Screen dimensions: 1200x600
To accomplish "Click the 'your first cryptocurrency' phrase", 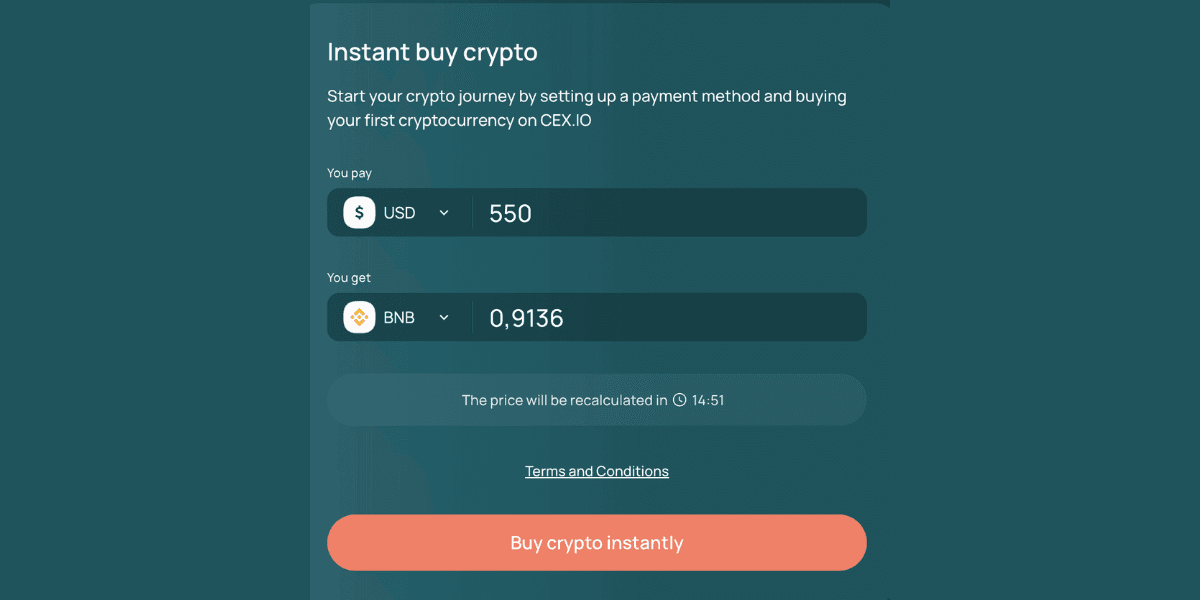I will click(420, 122).
